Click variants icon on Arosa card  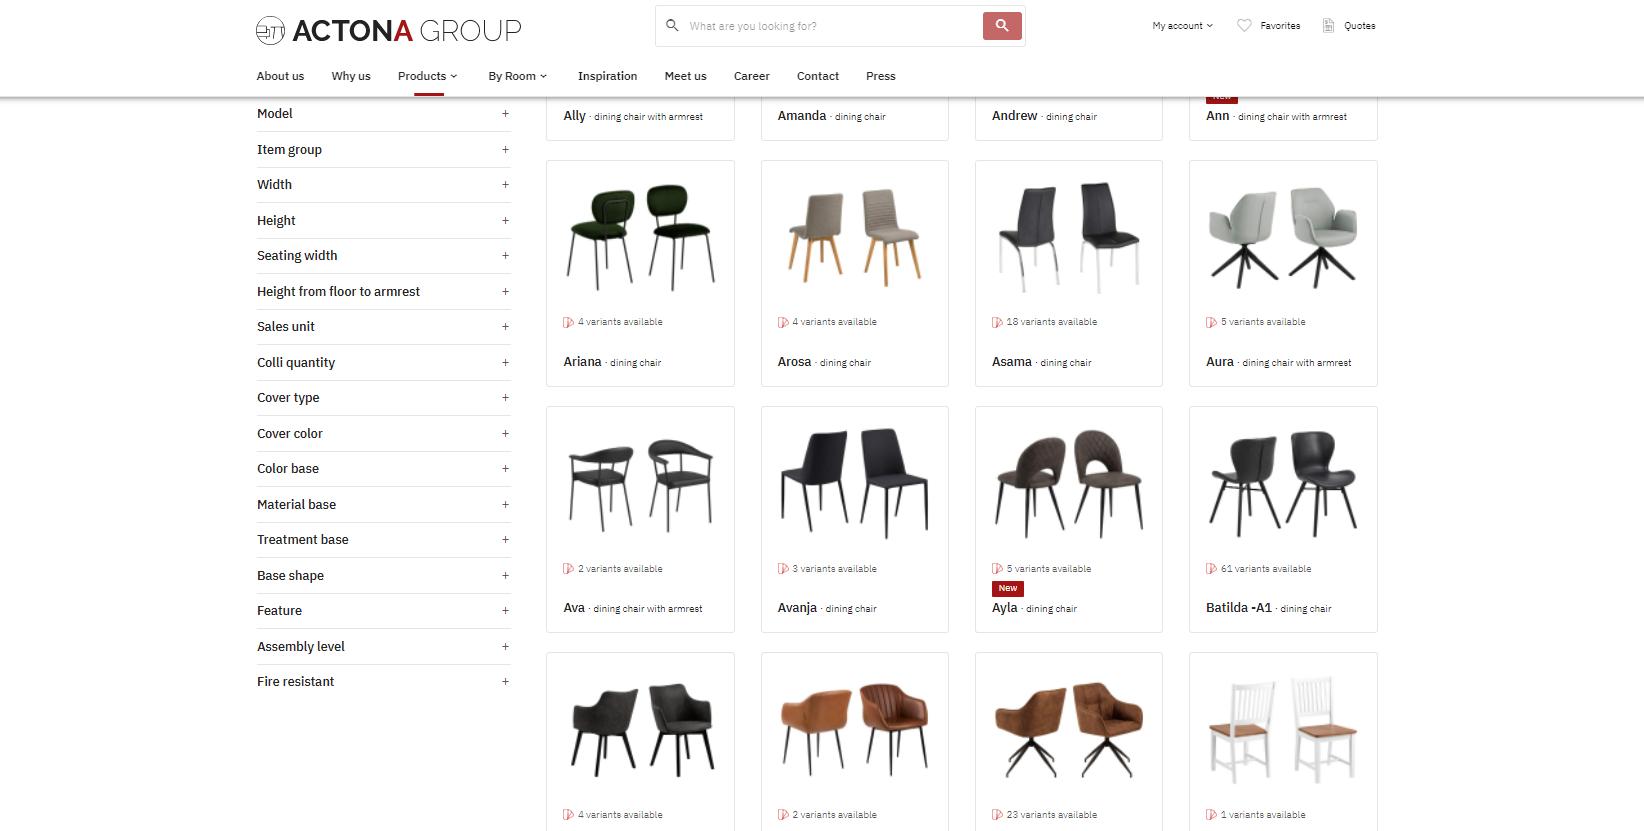(x=783, y=322)
